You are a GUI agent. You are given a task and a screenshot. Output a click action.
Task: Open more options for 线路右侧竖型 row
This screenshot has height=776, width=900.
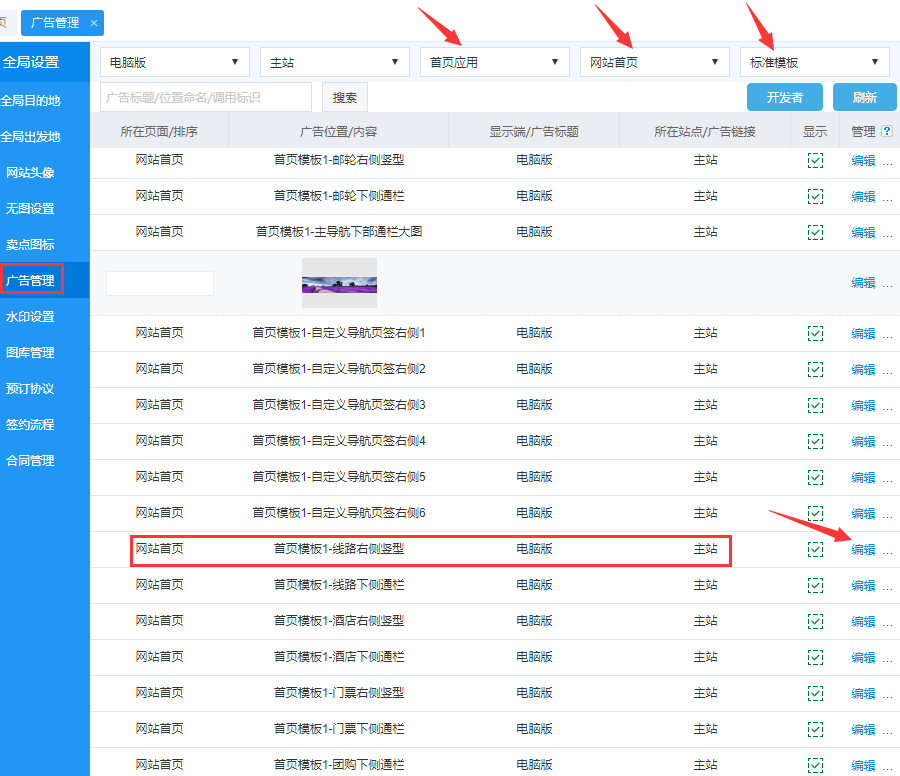887,549
